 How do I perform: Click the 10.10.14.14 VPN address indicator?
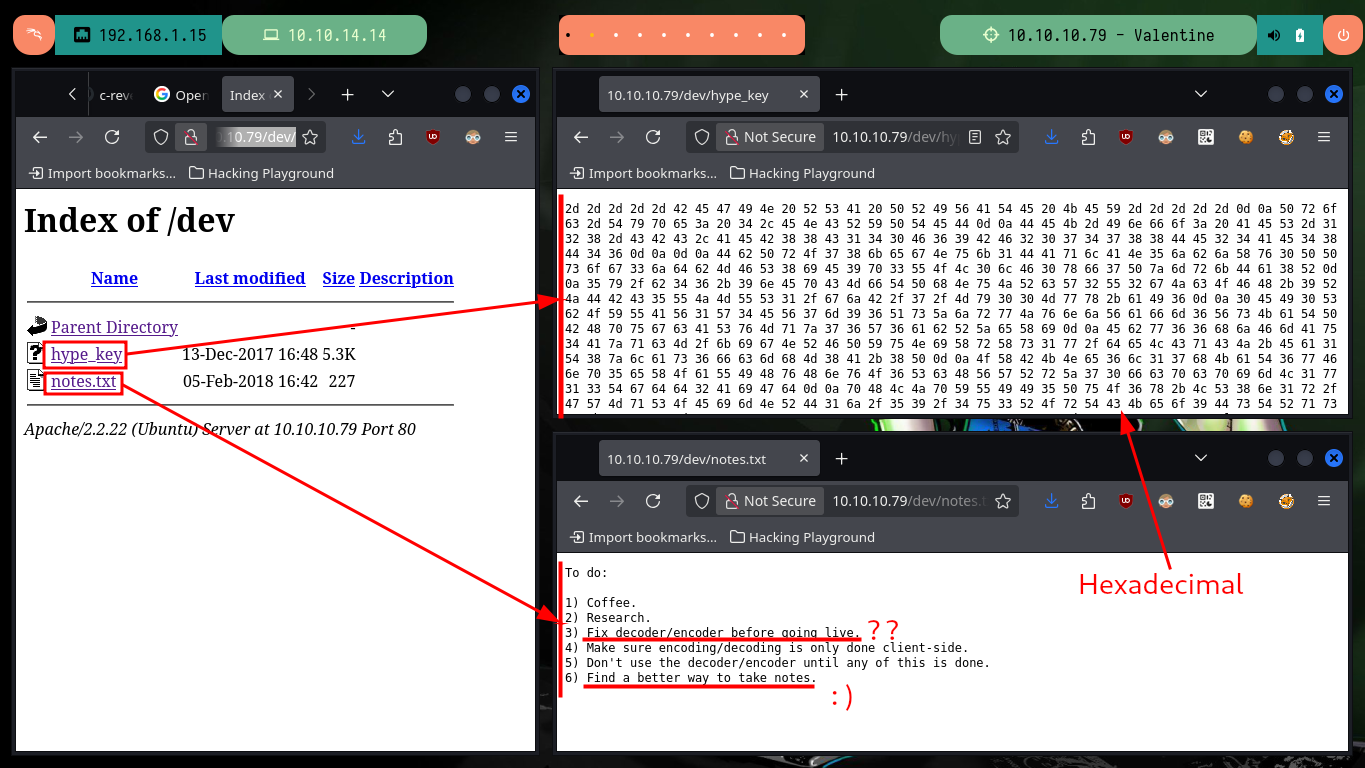(324, 35)
